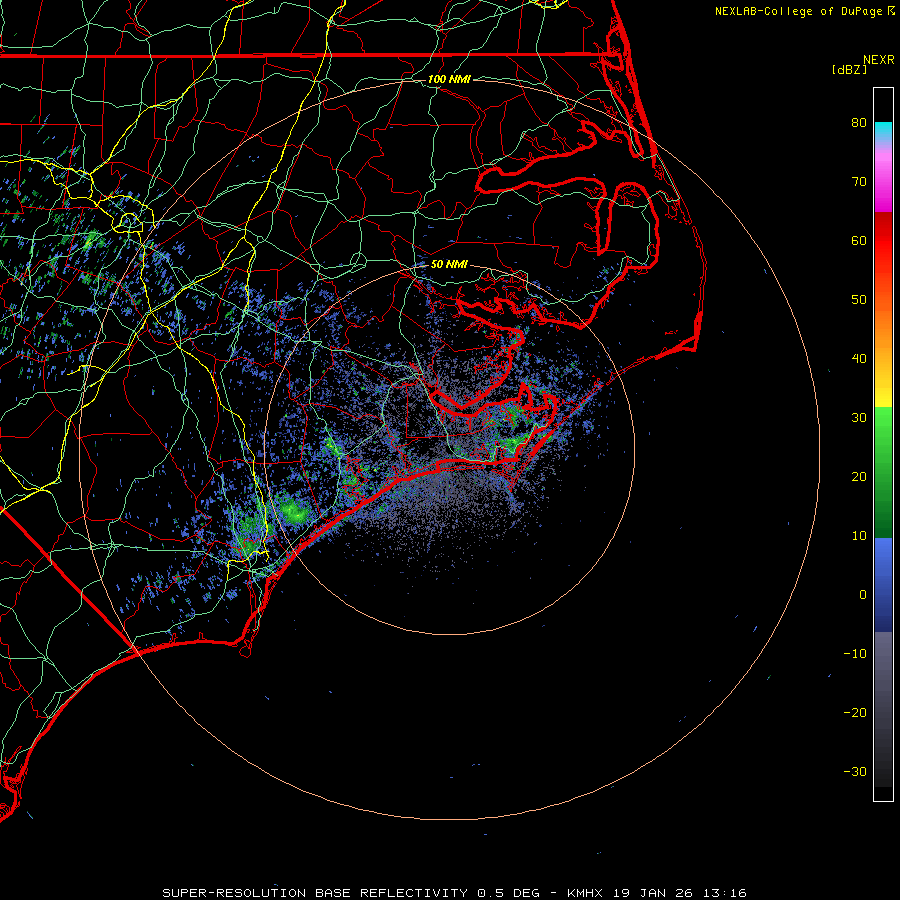Click the 0 dBZ scale value
The width and height of the screenshot is (900, 900).
[863, 595]
